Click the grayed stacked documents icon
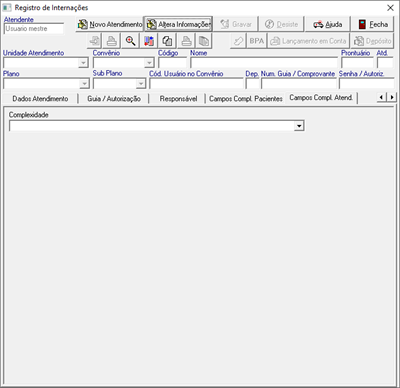Viewport: 400px width, 388px height. tap(204, 41)
